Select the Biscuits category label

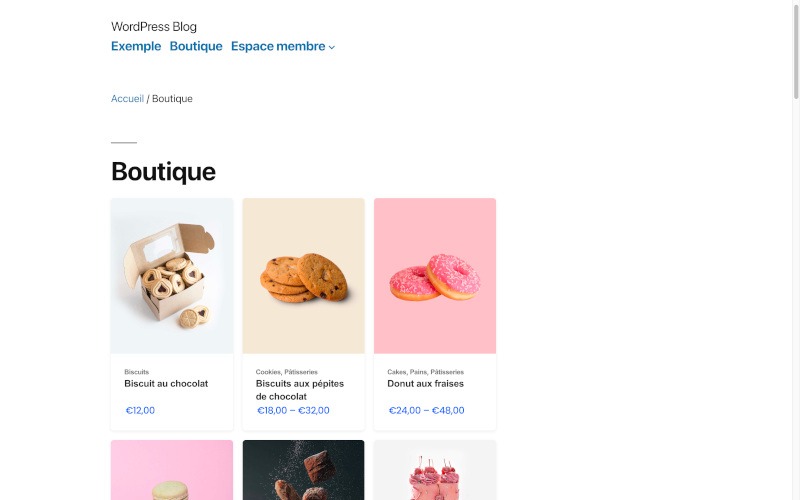[136, 372]
